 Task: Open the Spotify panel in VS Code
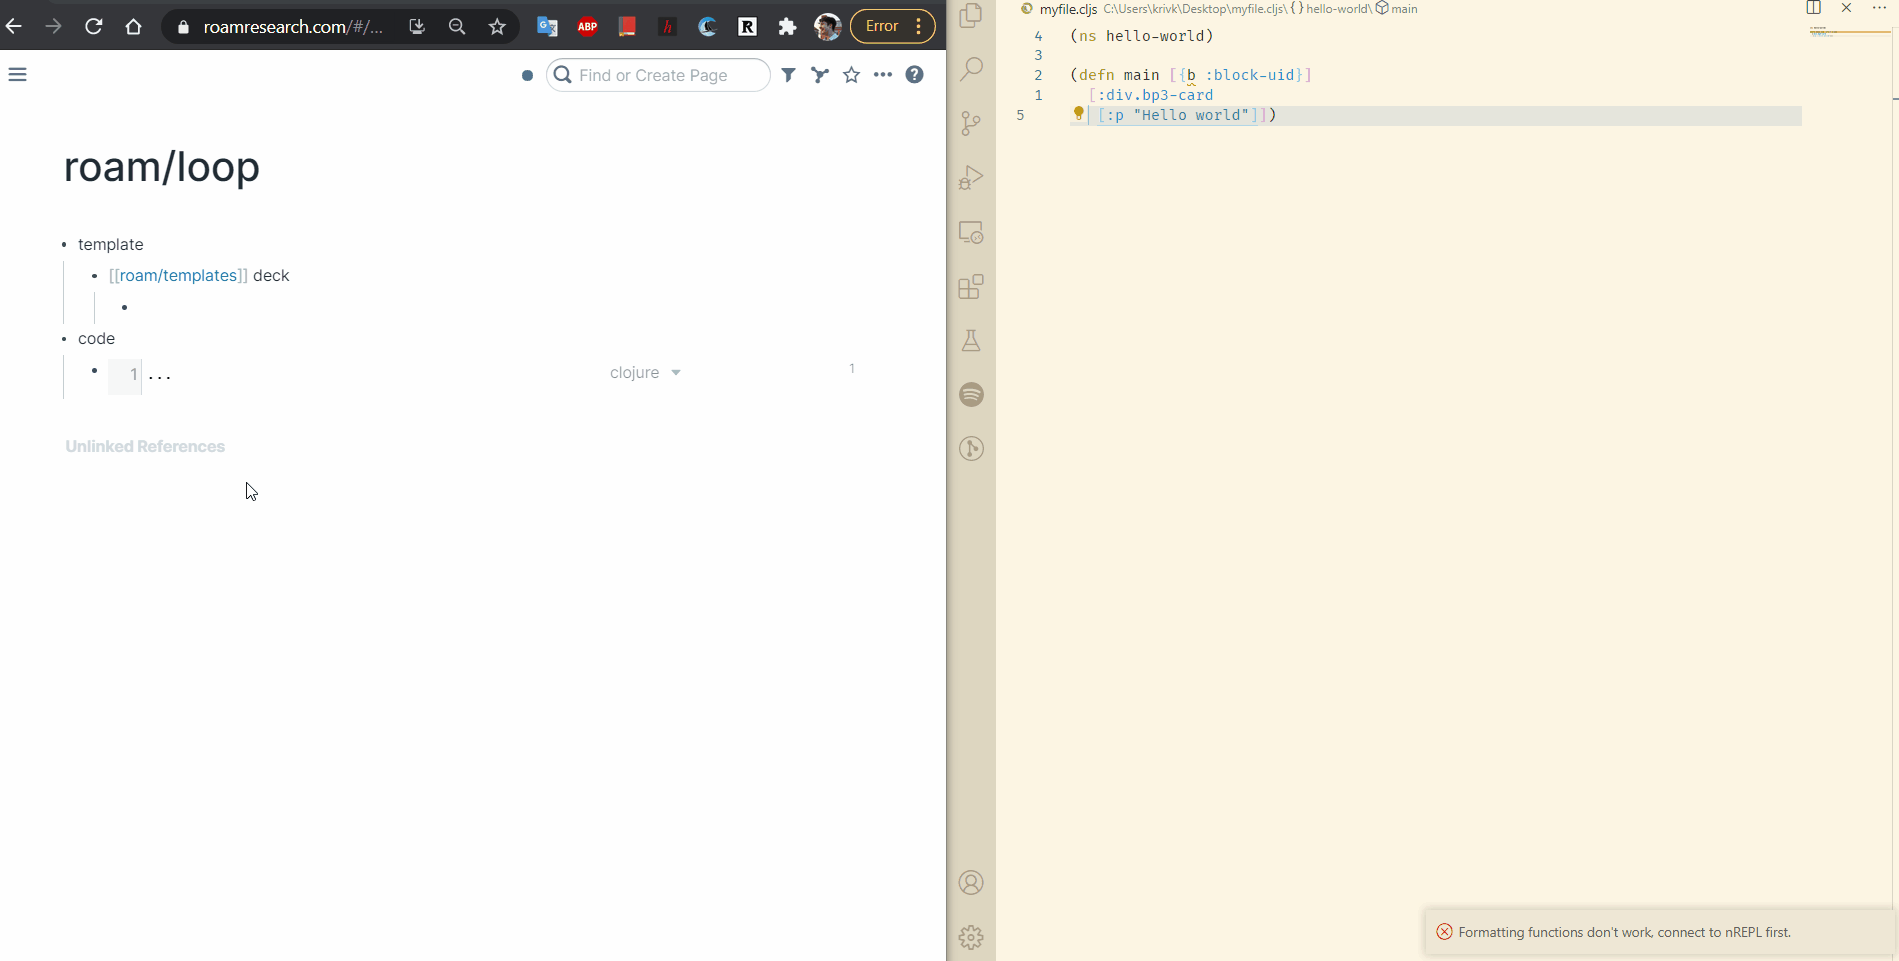971,394
